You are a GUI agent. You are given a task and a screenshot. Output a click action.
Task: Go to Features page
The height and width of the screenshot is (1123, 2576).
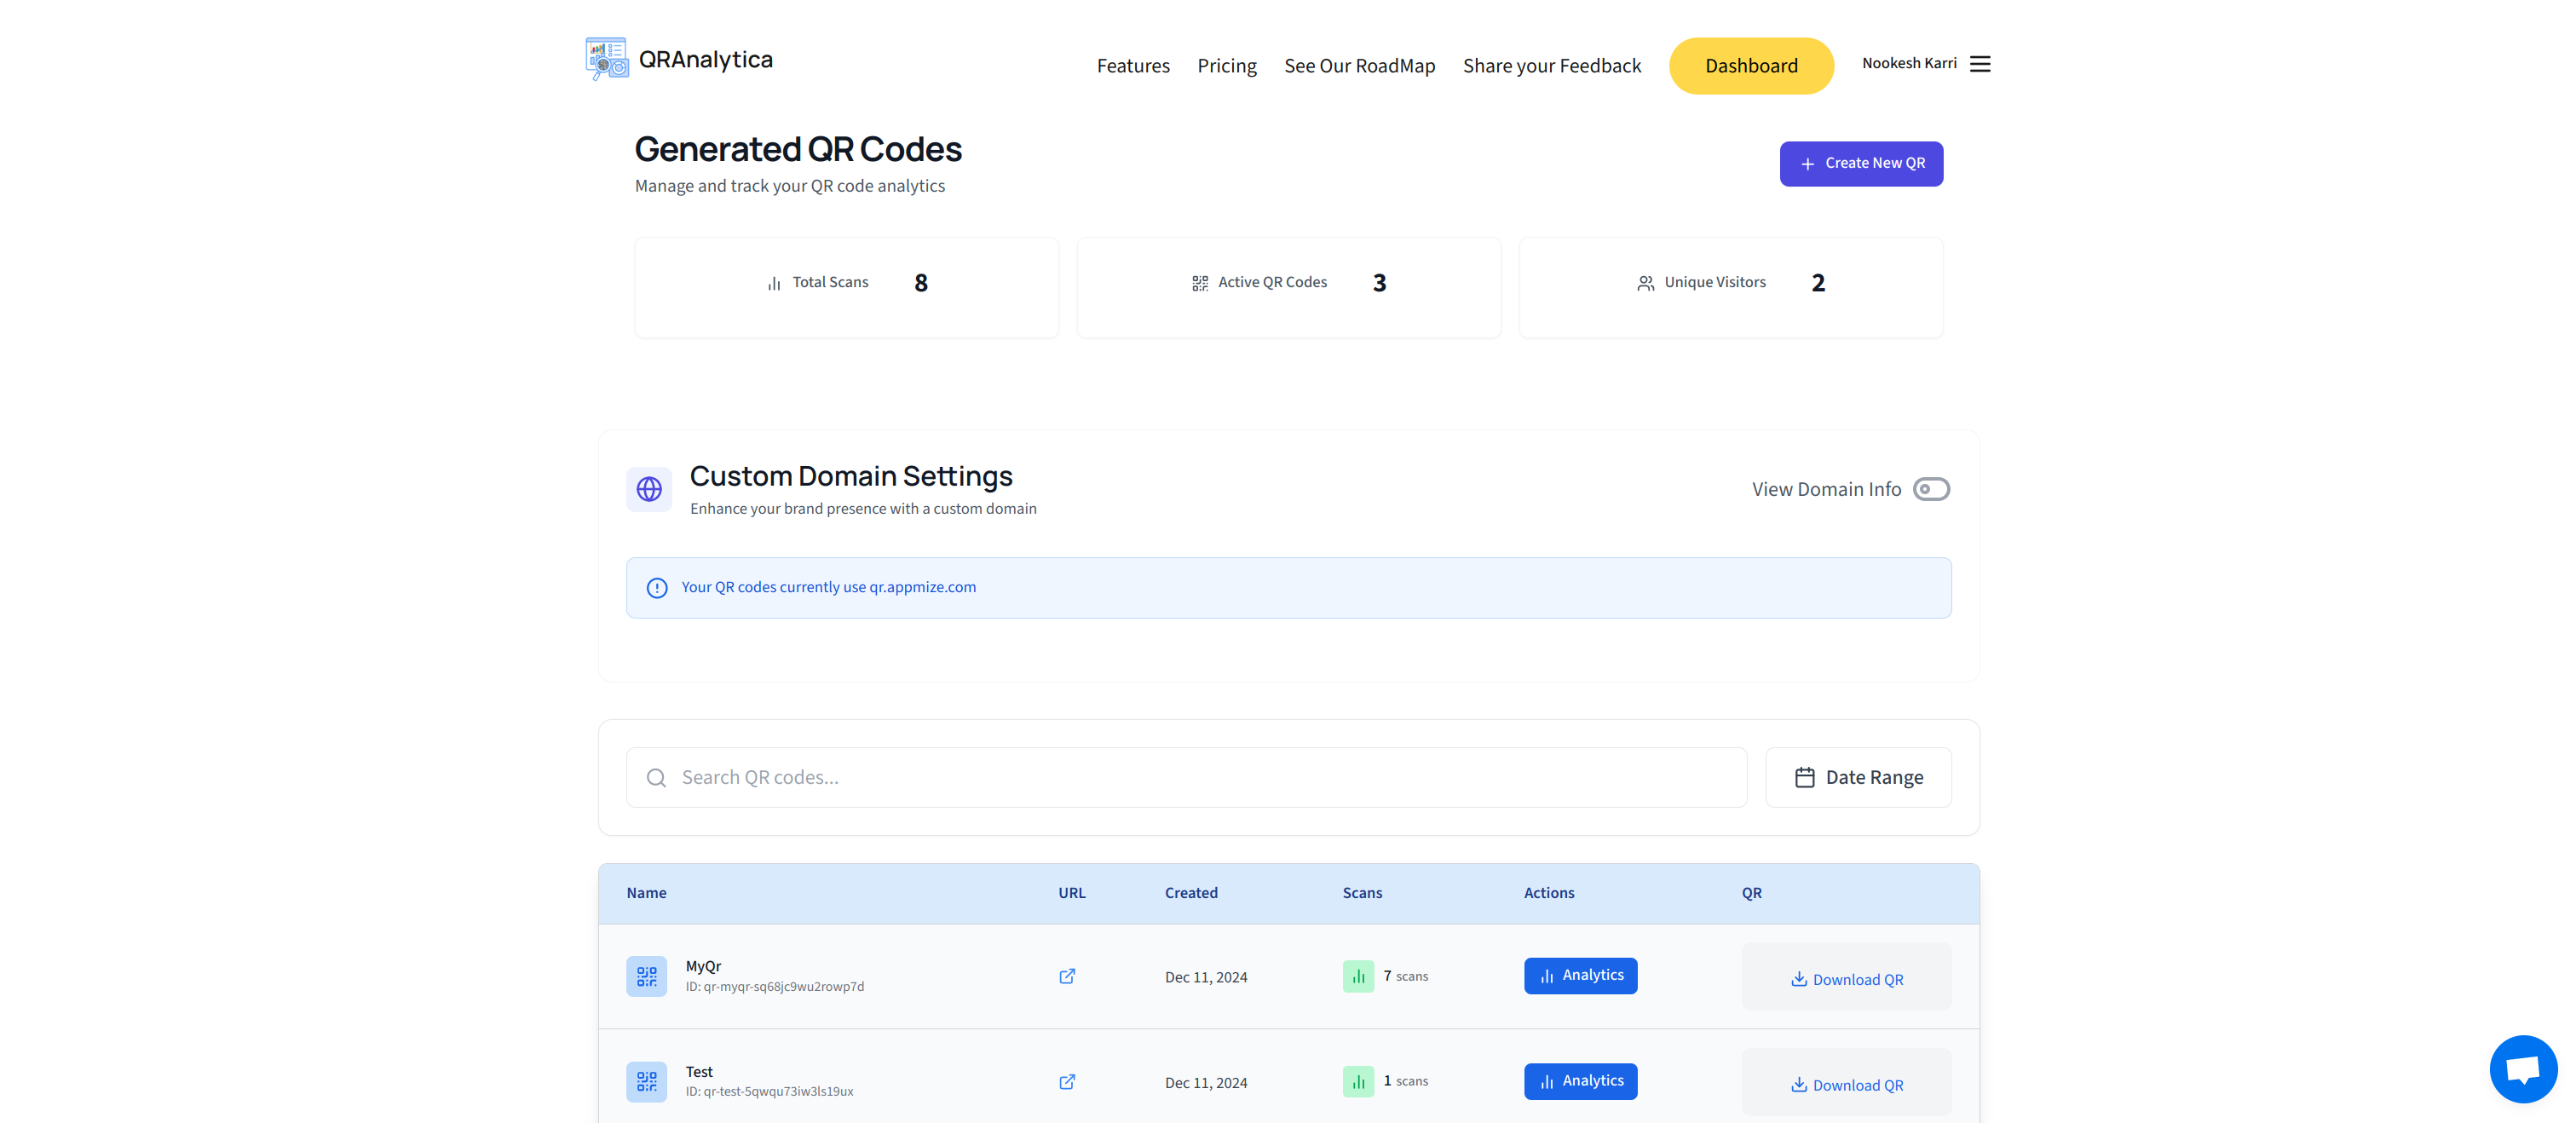[x=1133, y=66]
